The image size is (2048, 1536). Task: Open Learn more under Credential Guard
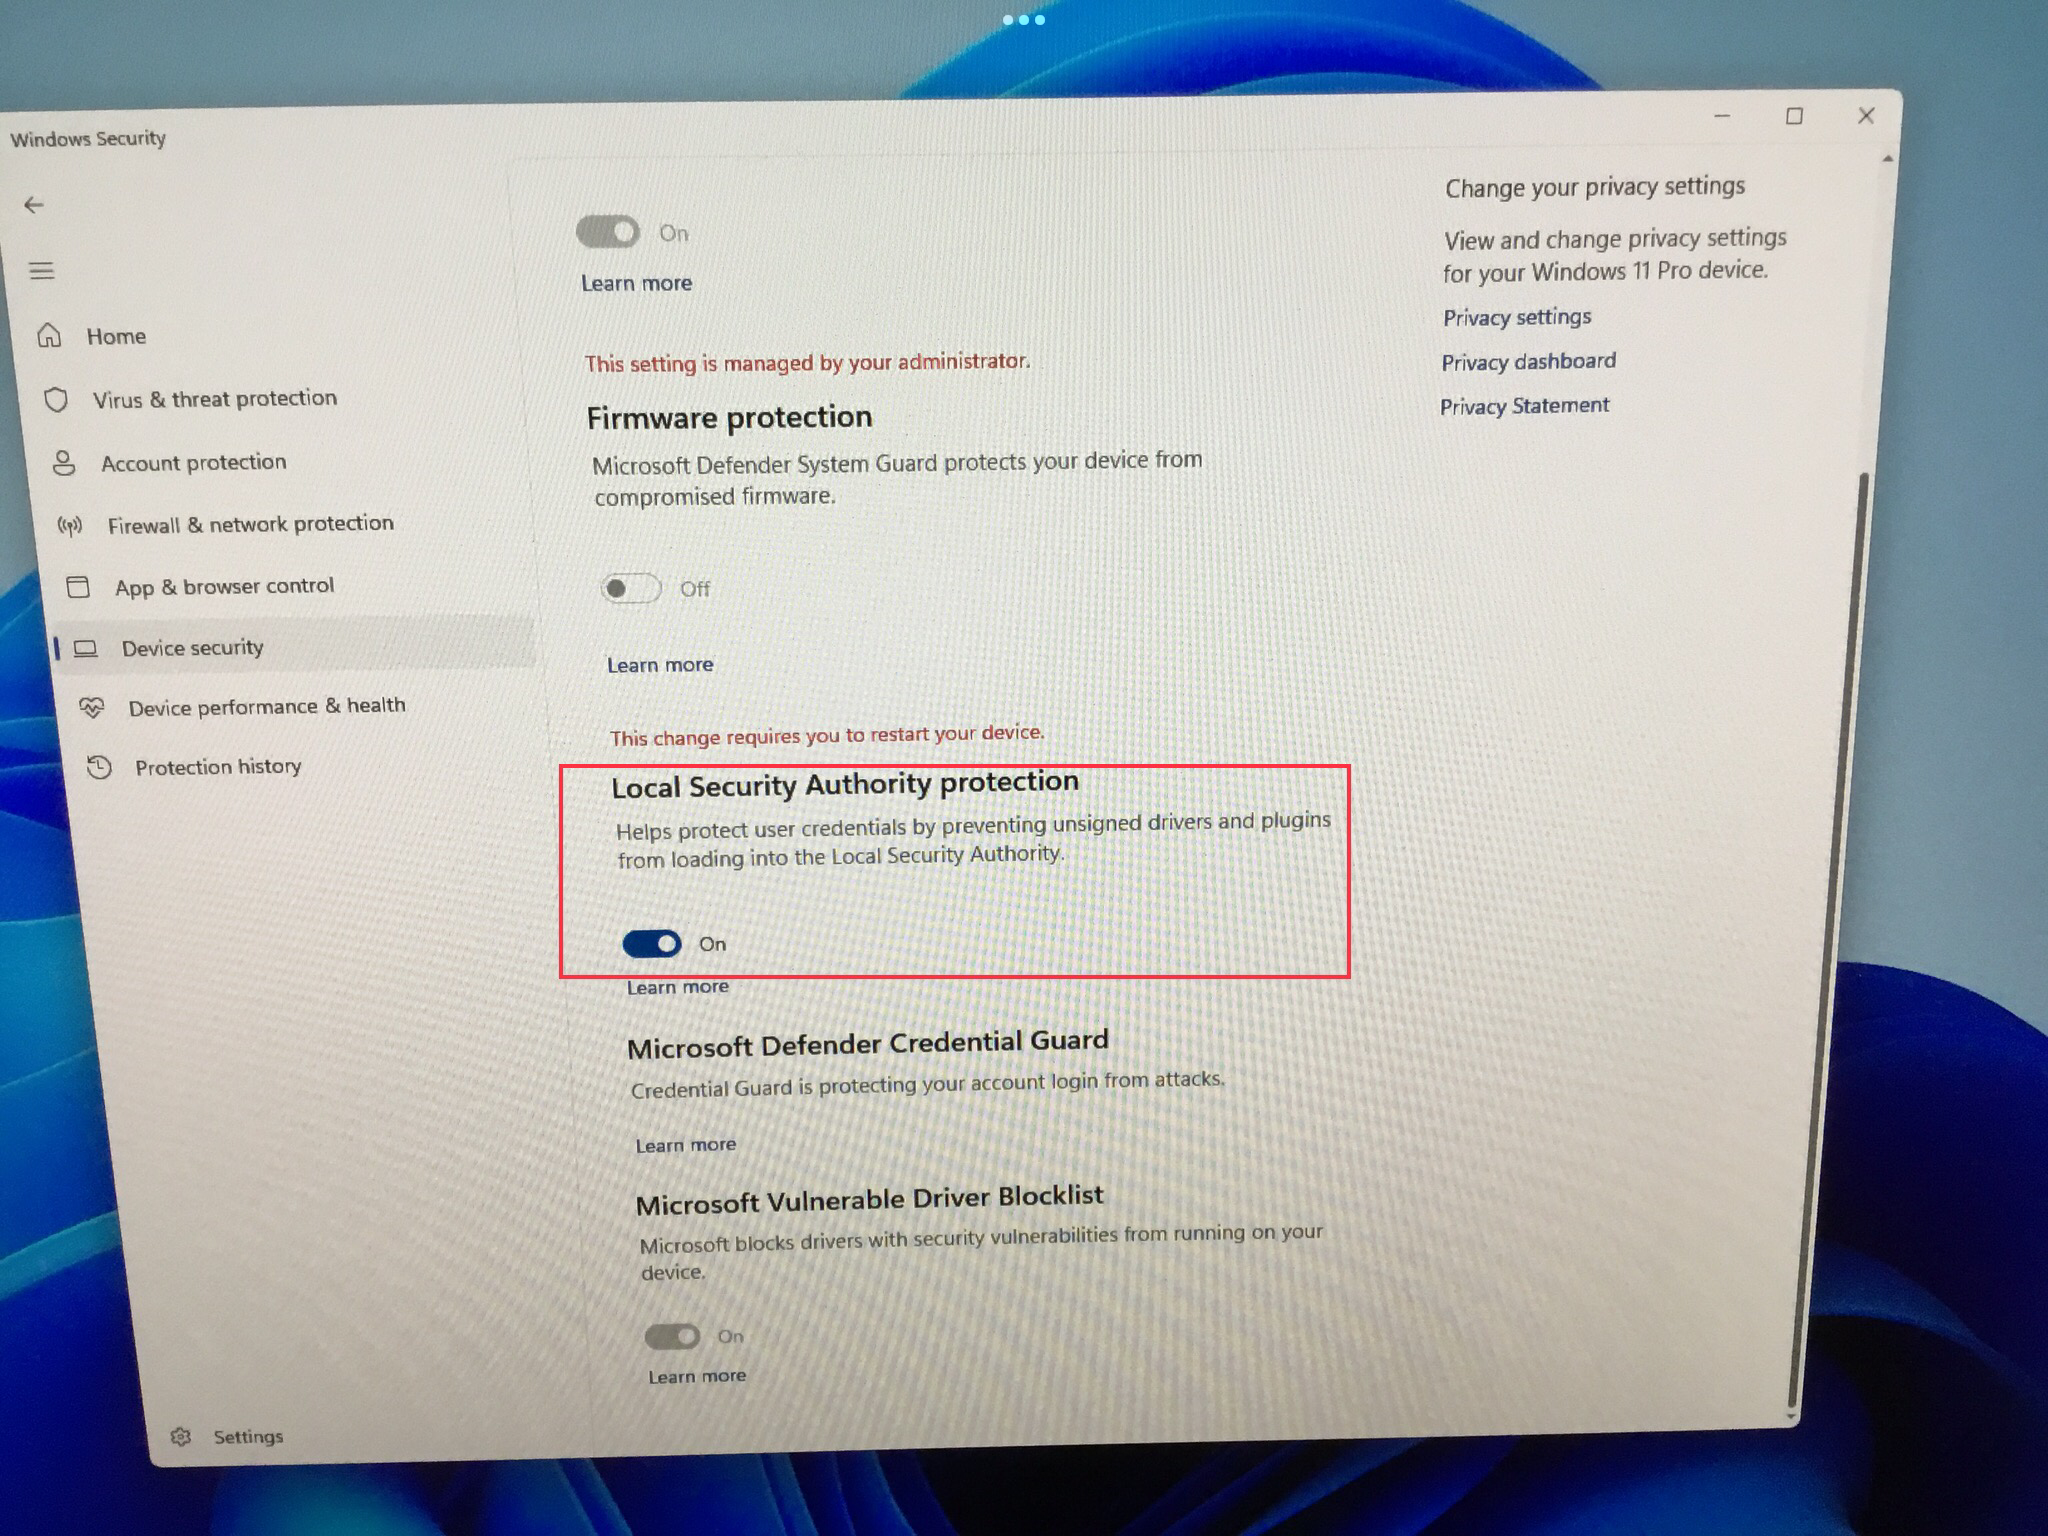click(686, 1145)
